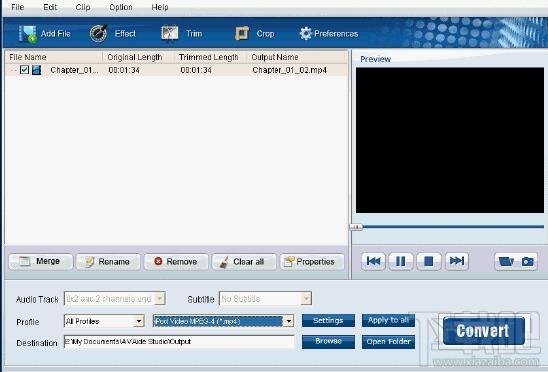Viewport: 548px width, 372px height.
Task: Open the iPod Video MPEG-4 format dropdown
Action: point(289,321)
